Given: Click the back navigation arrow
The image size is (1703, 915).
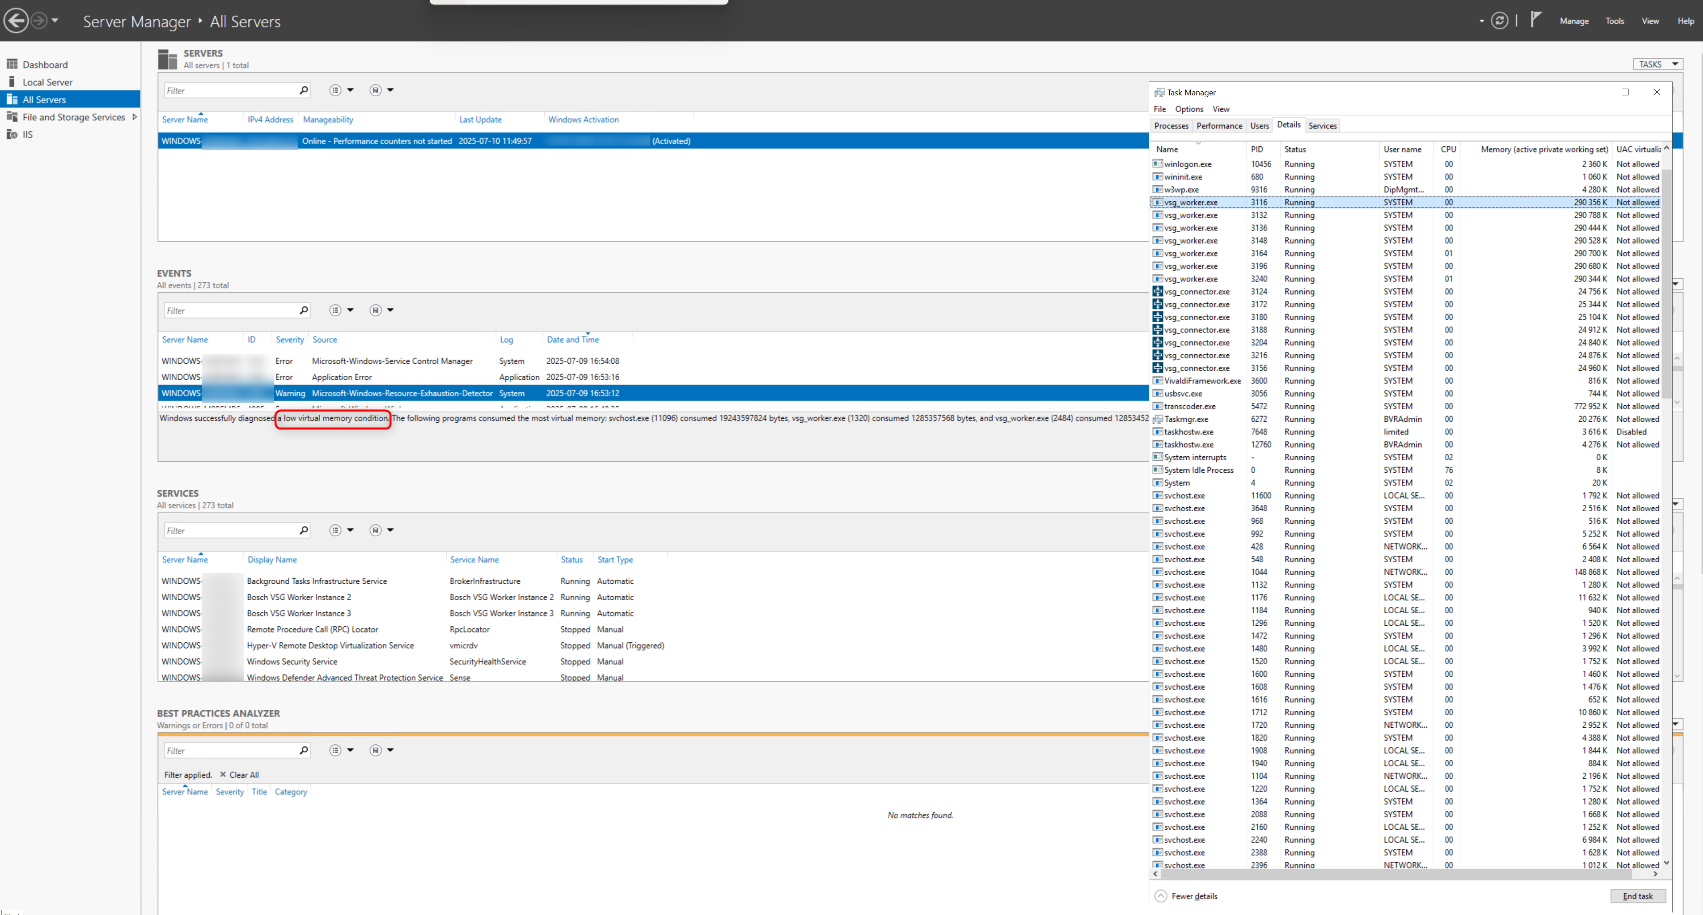Looking at the screenshot, I should click(x=16, y=20).
